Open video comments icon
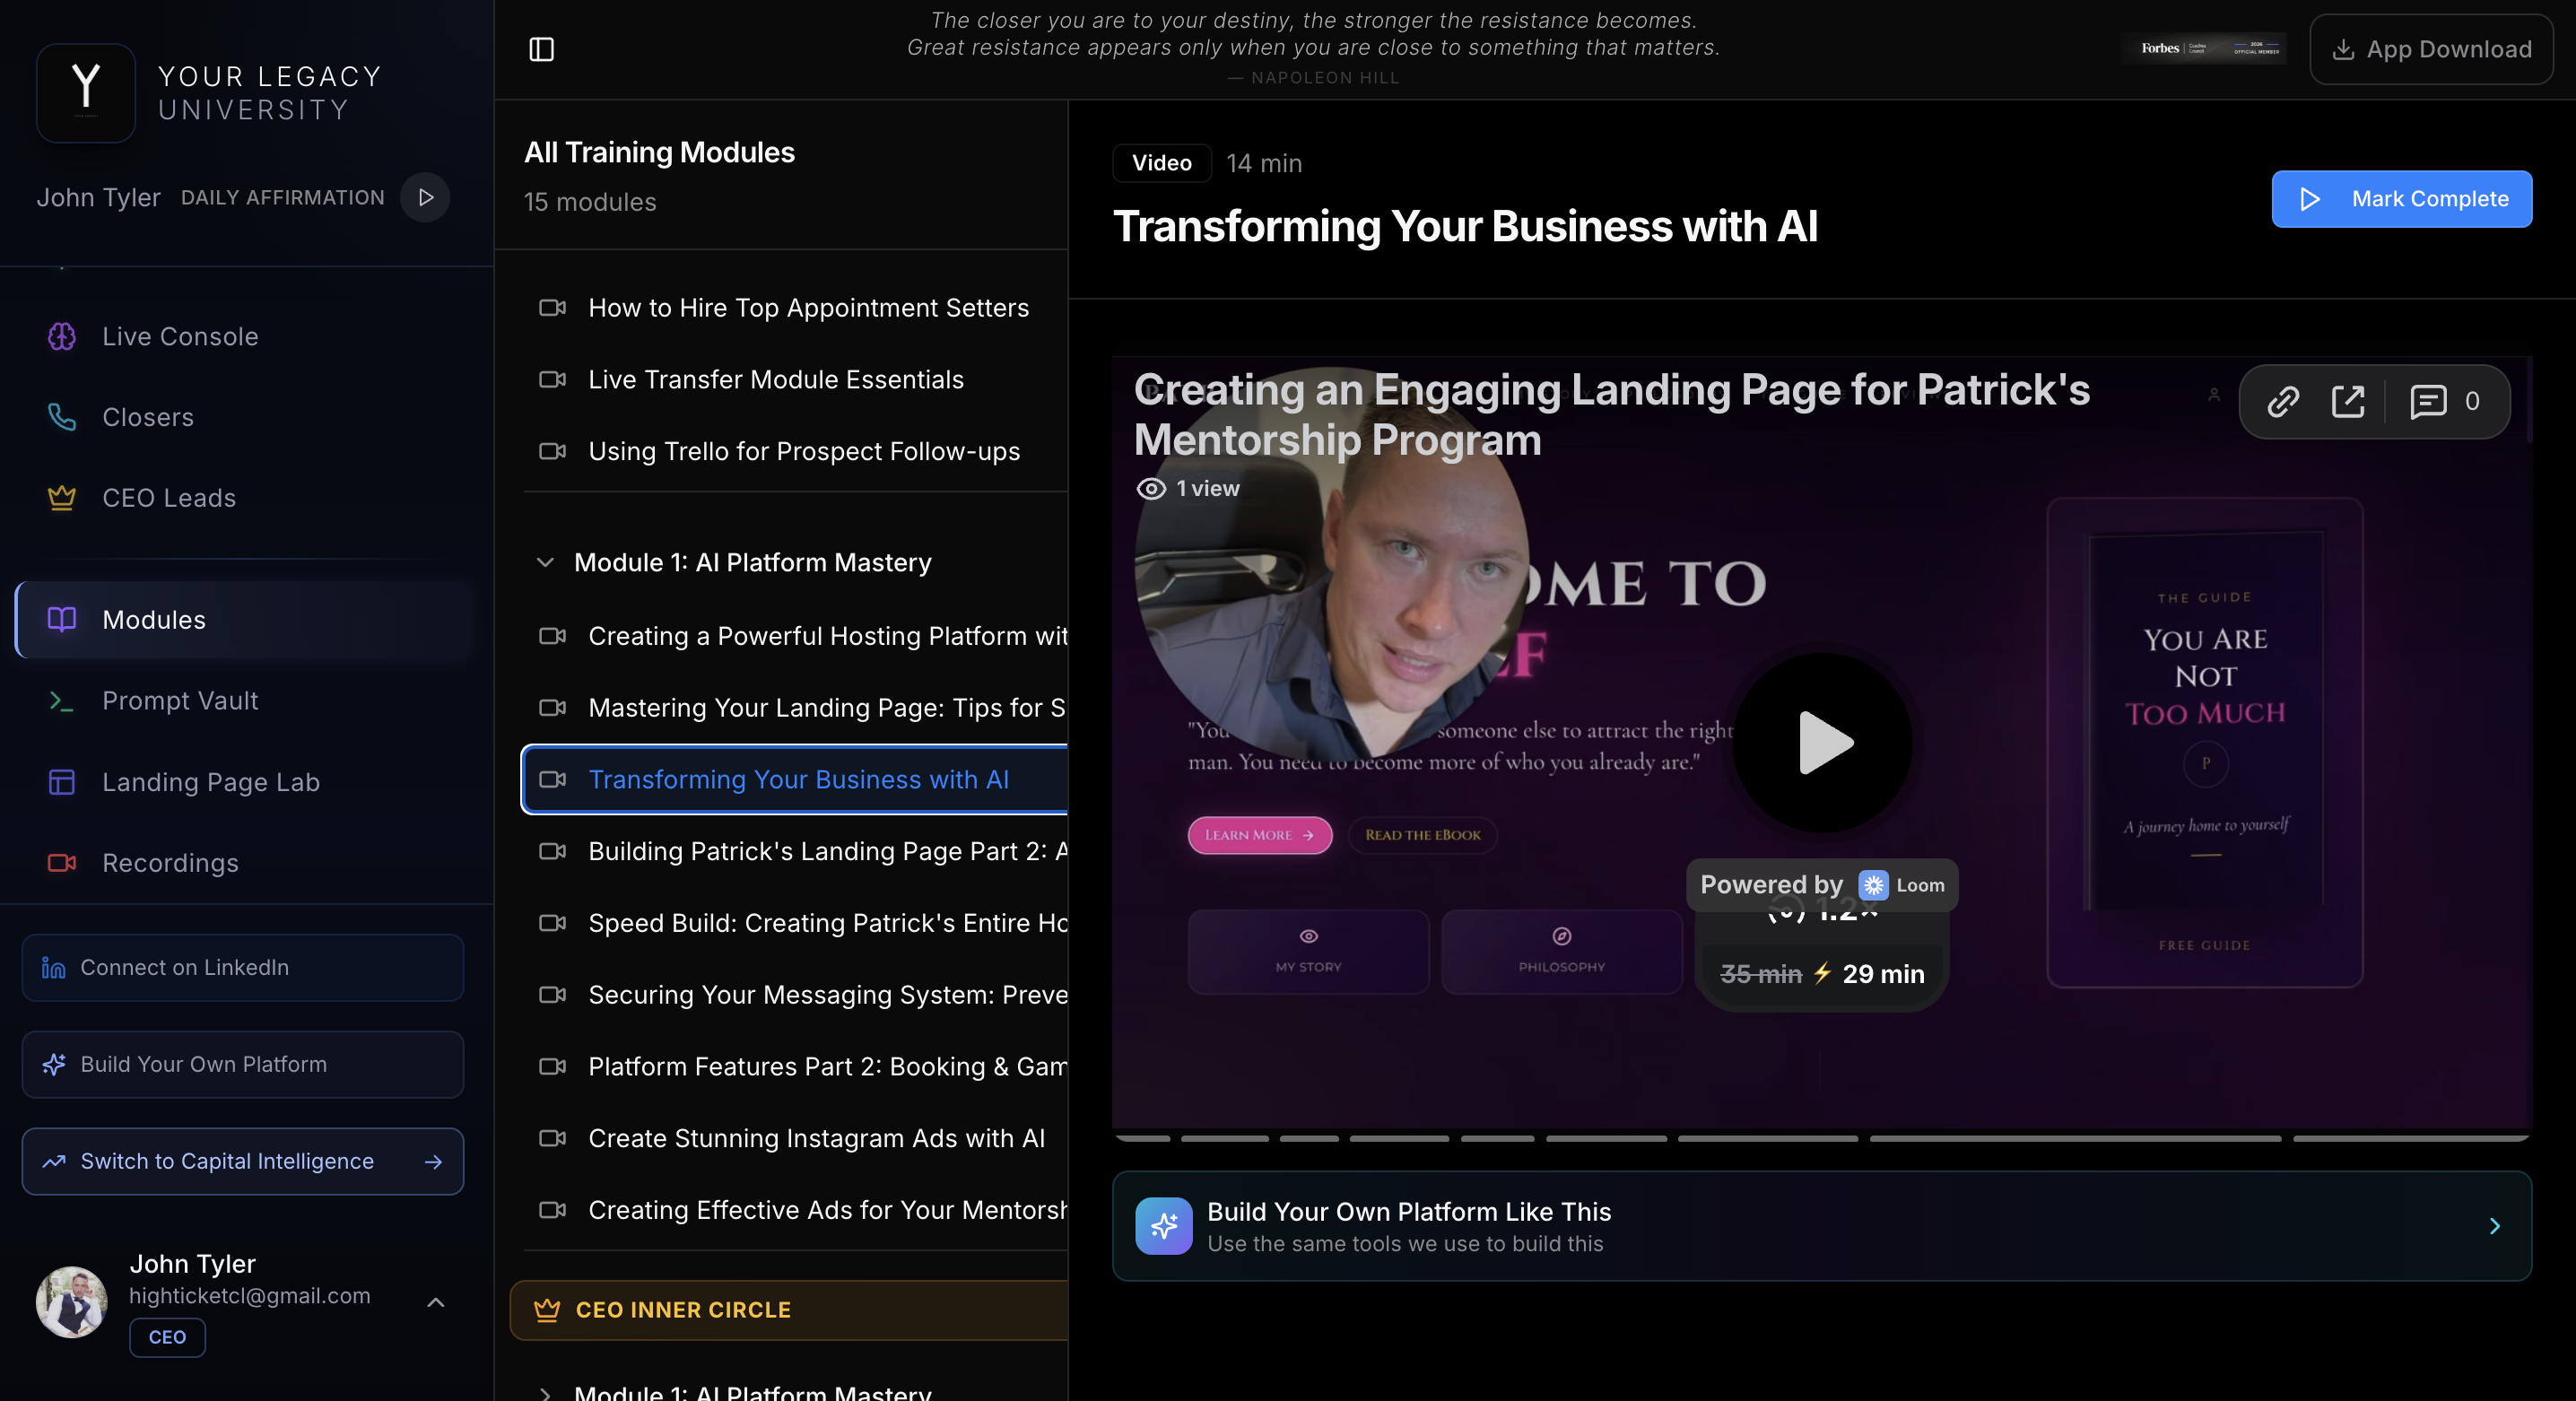Image resolution: width=2576 pixels, height=1401 pixels. [2428, 401]
